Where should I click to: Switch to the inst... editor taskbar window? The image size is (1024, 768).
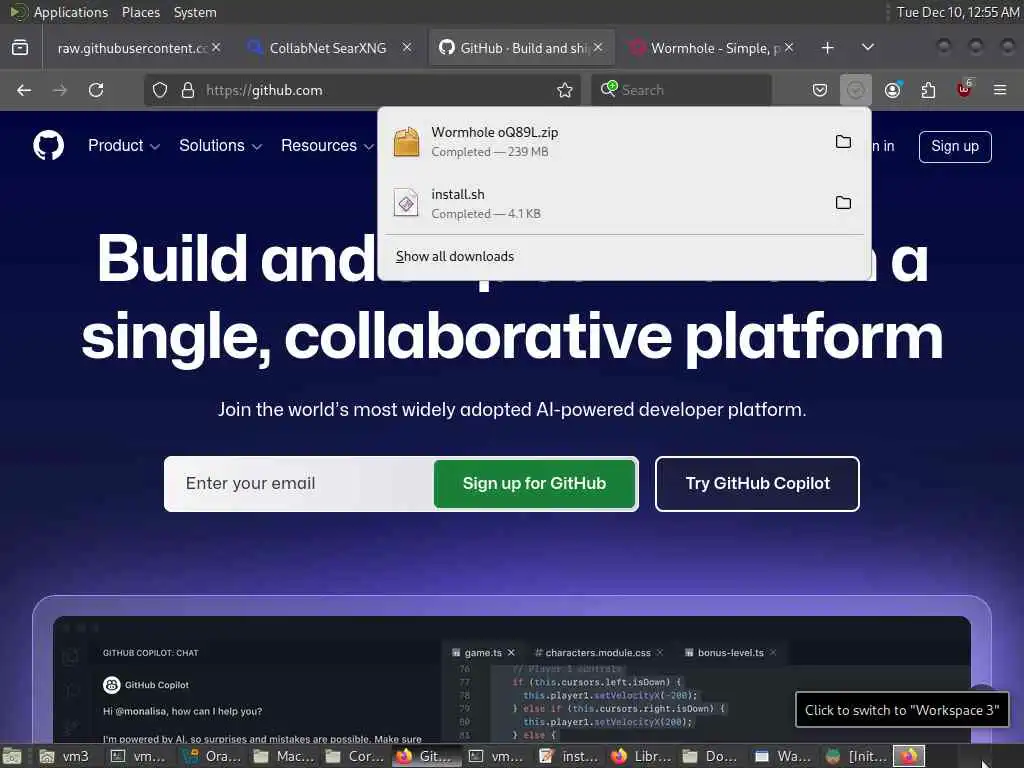pos(569,756)
